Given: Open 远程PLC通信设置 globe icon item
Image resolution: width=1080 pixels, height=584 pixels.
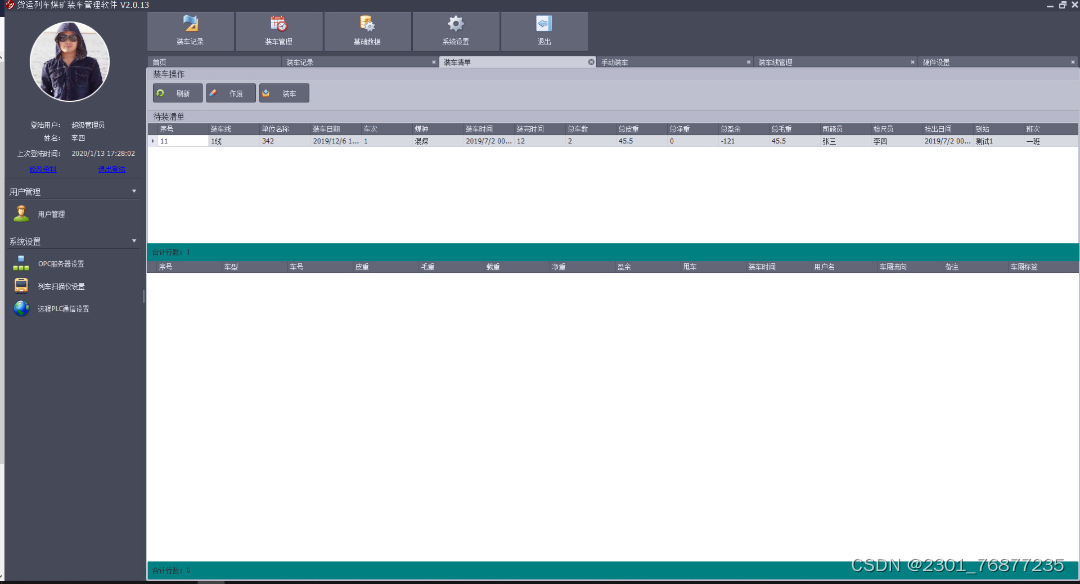Looking at the screenshot, I should pos(51,309).
